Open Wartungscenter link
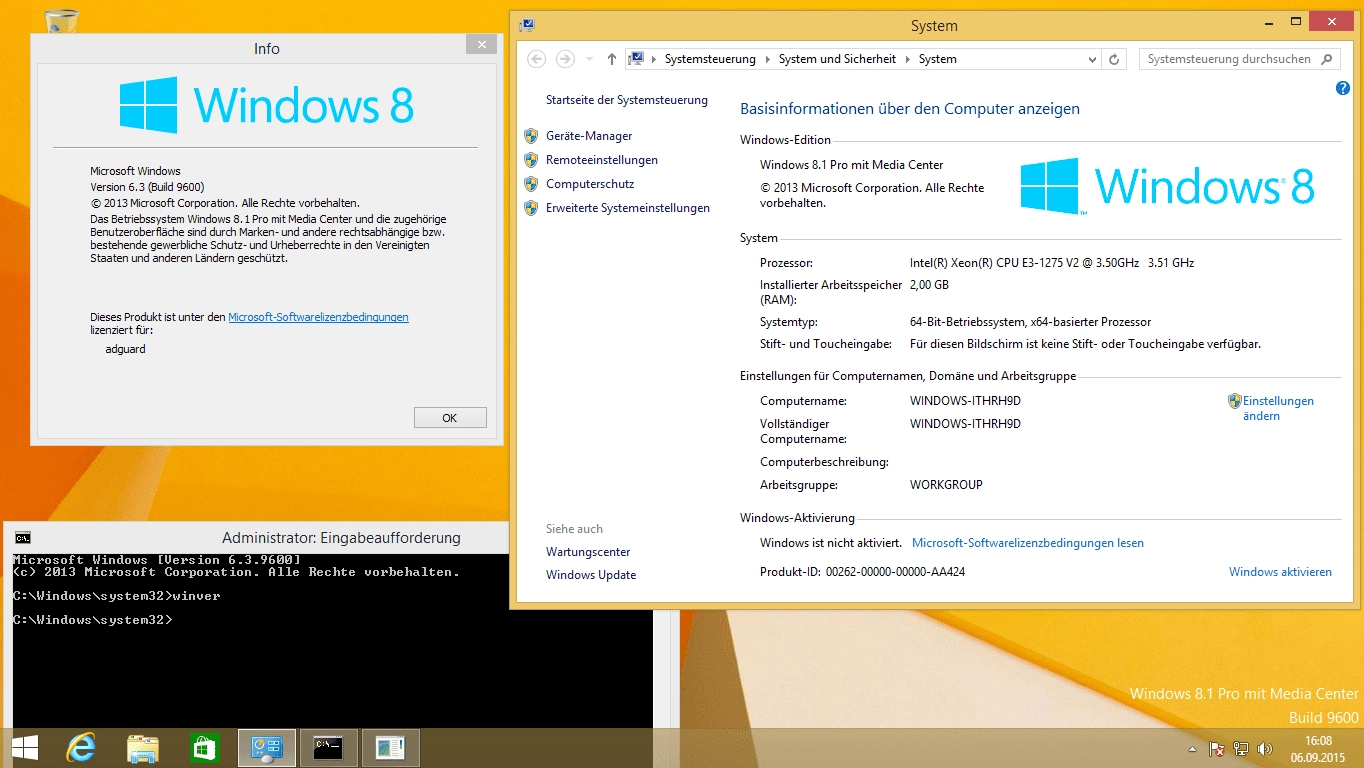Screen dimensions: 1364x768 (x=588, y=552)
